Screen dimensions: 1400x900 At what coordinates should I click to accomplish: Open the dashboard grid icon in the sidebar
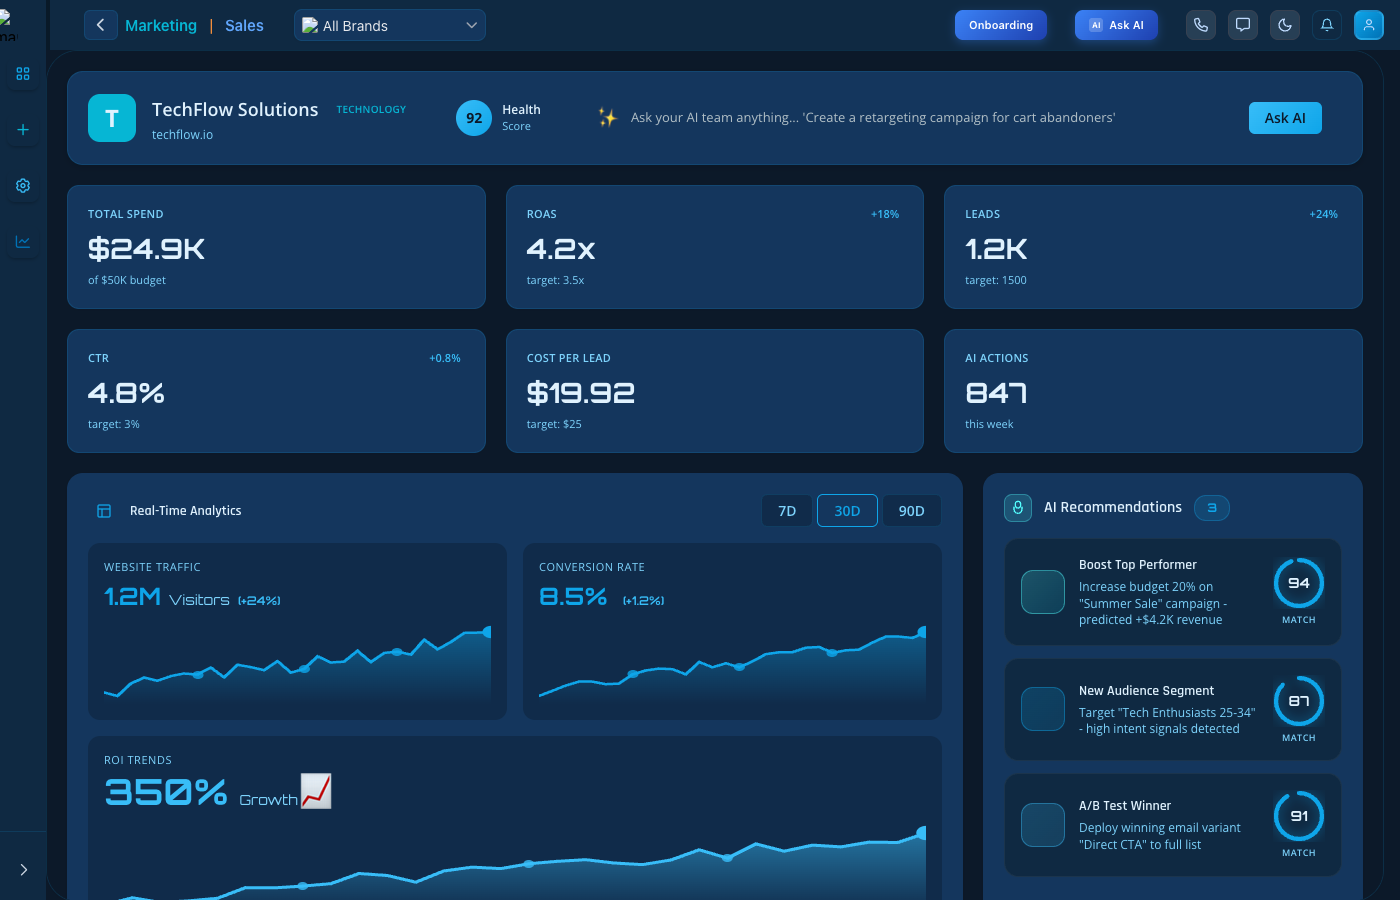coord(23,74)
